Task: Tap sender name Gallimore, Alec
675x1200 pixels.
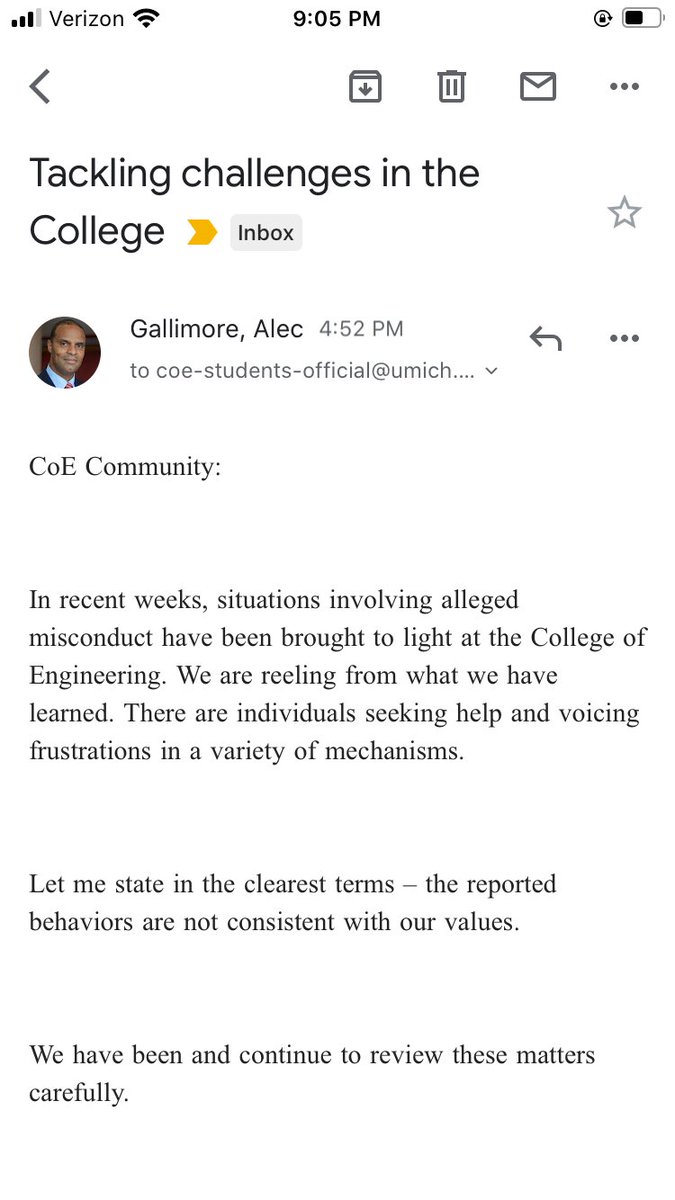Action: tap(216, 329)
